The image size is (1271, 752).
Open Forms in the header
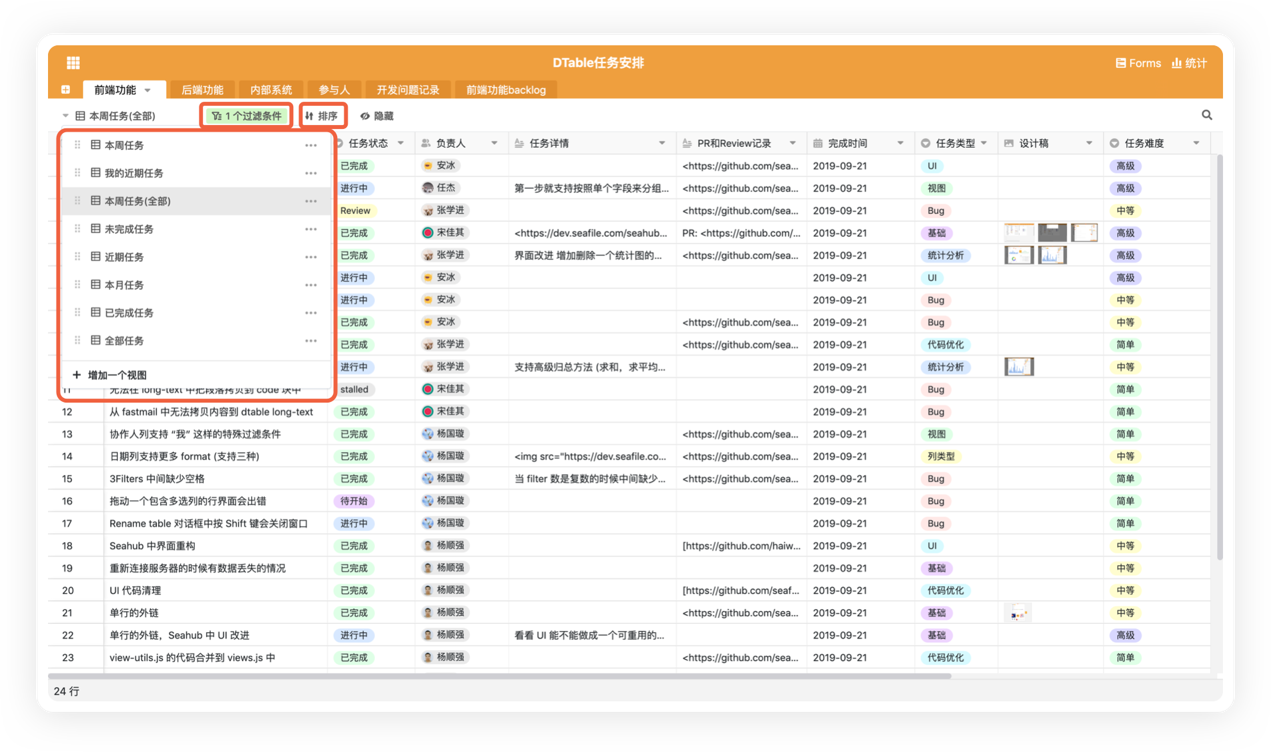point(1138,63)
